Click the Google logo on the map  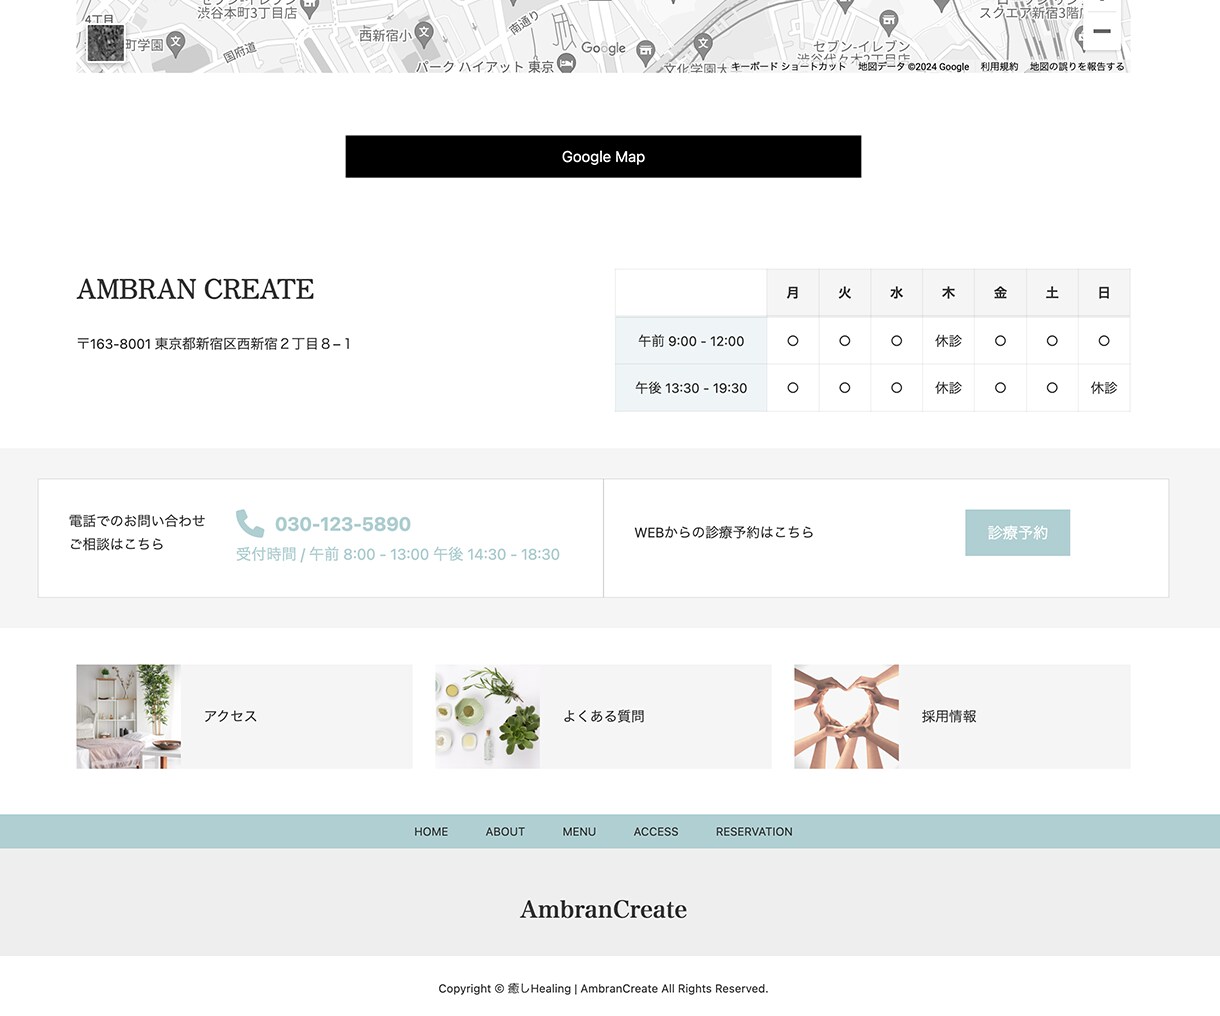[x=603, y=48]
